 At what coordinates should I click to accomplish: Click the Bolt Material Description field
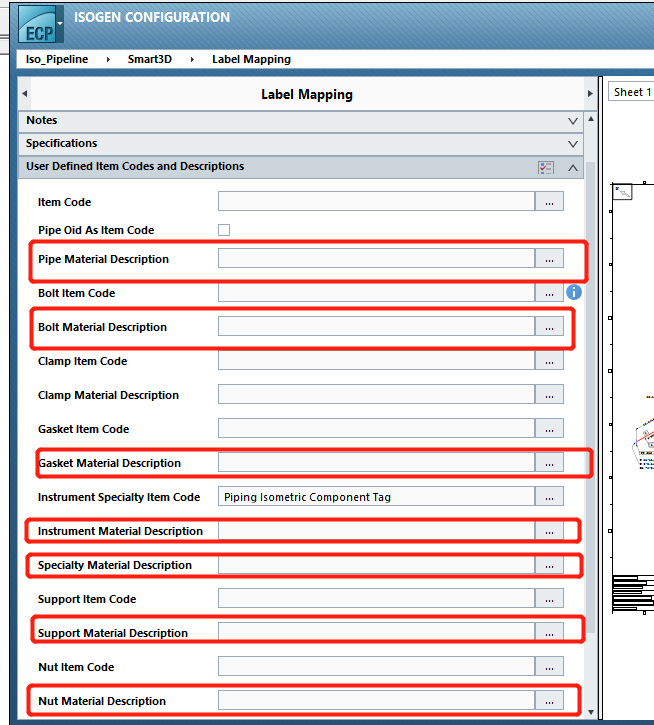pyautogui.click(x=376, y=326)
